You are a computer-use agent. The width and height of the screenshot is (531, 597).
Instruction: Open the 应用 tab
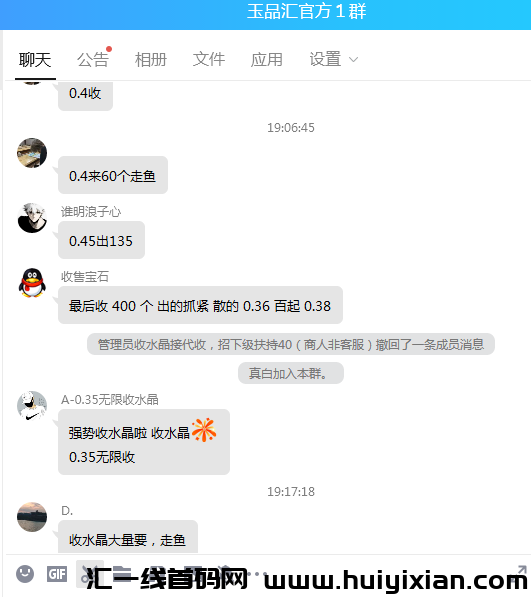point(266,60)
